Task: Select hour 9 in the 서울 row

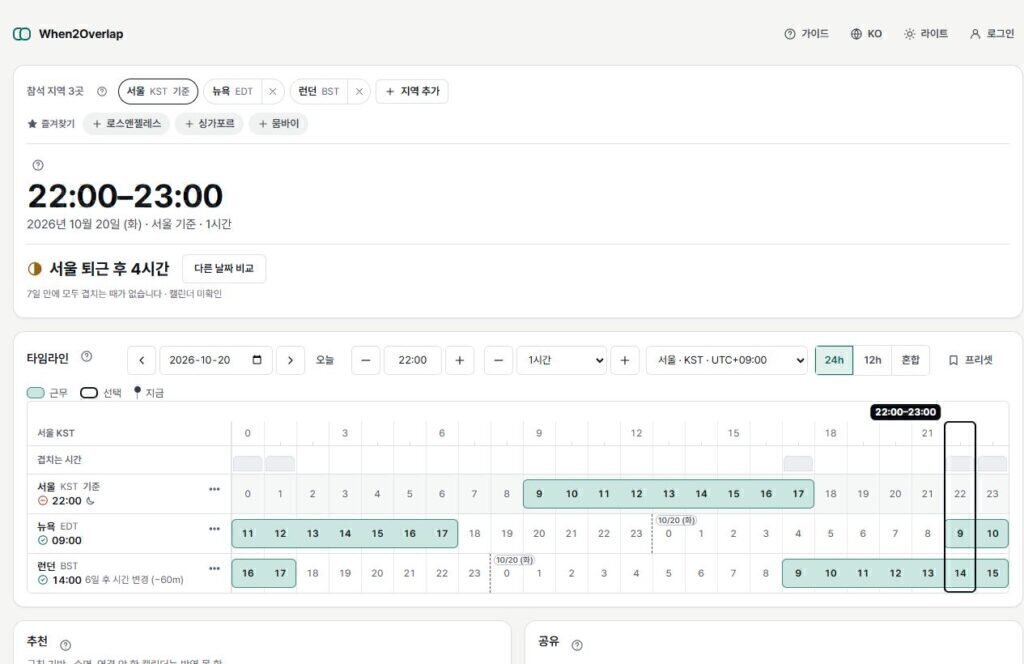Action: [x=539, y=494]
